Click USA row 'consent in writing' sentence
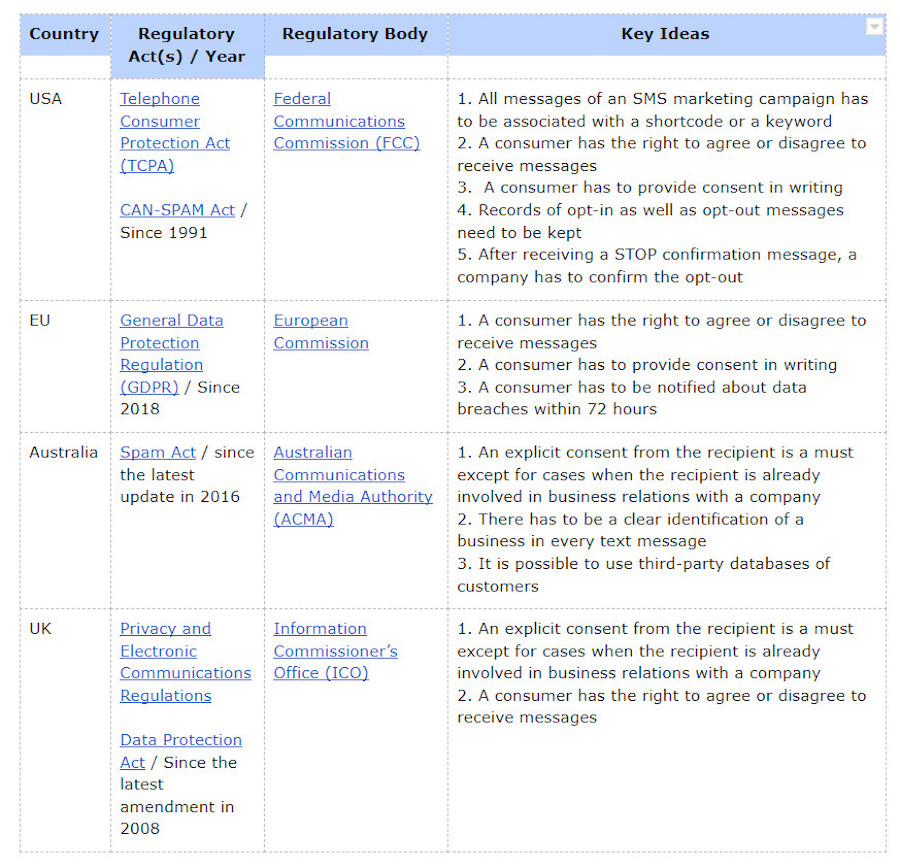This screenshot has width=900, height=868. (x=650, y=188)
